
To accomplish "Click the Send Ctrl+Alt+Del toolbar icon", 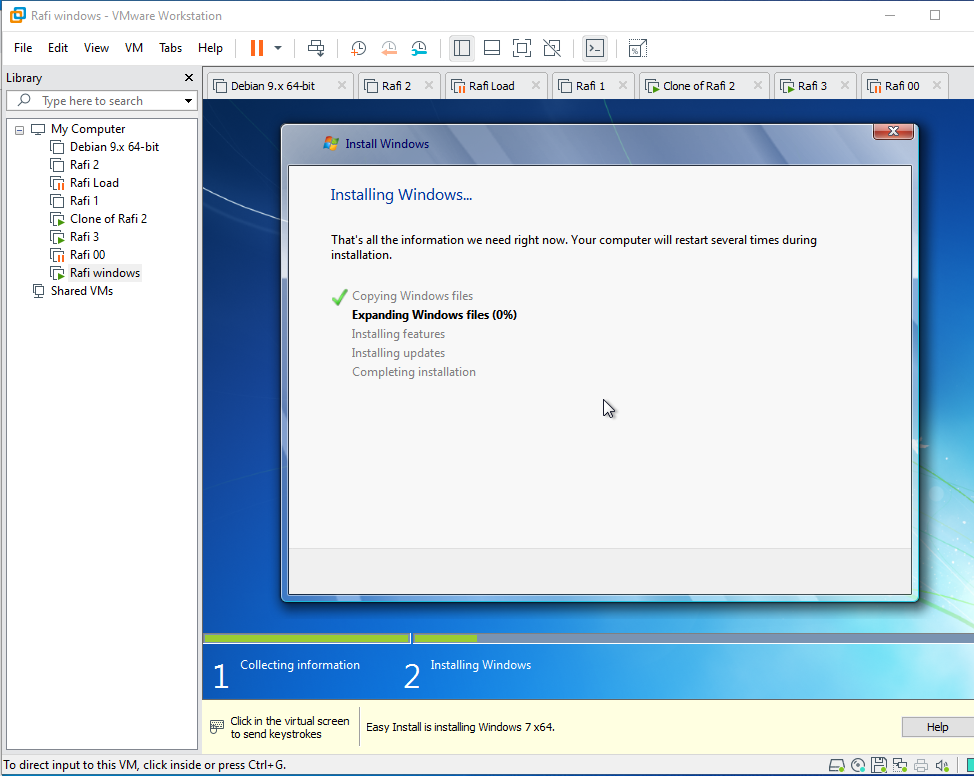I will 316,48.
